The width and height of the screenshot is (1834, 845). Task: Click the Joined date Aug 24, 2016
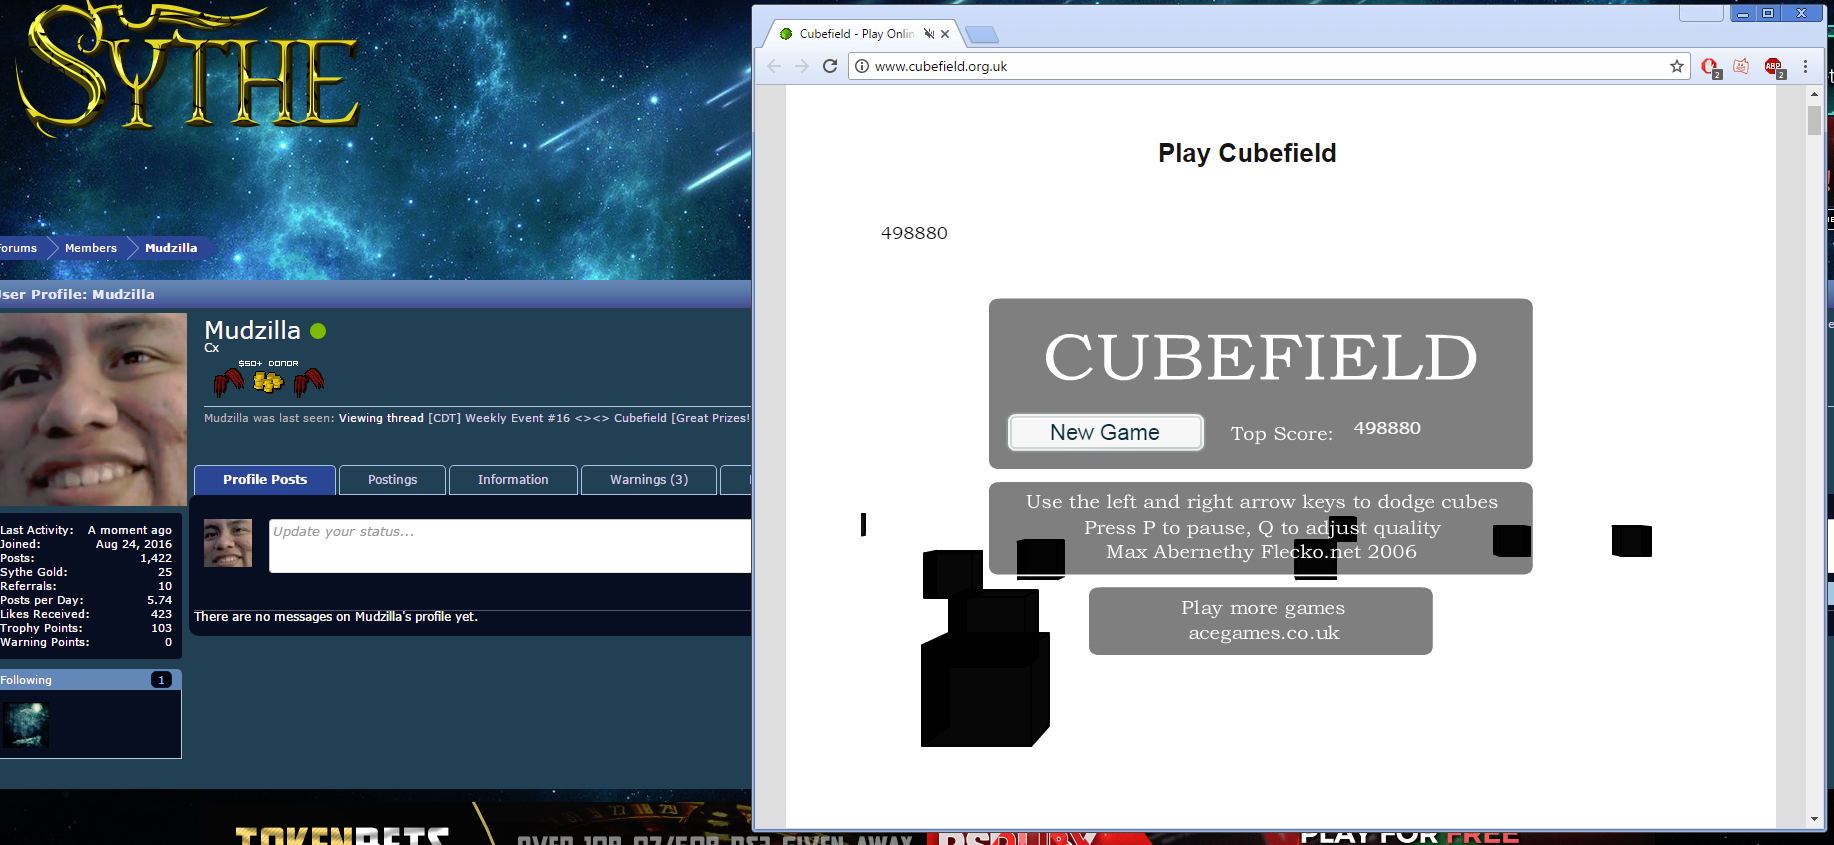click(x=134, y=544)
